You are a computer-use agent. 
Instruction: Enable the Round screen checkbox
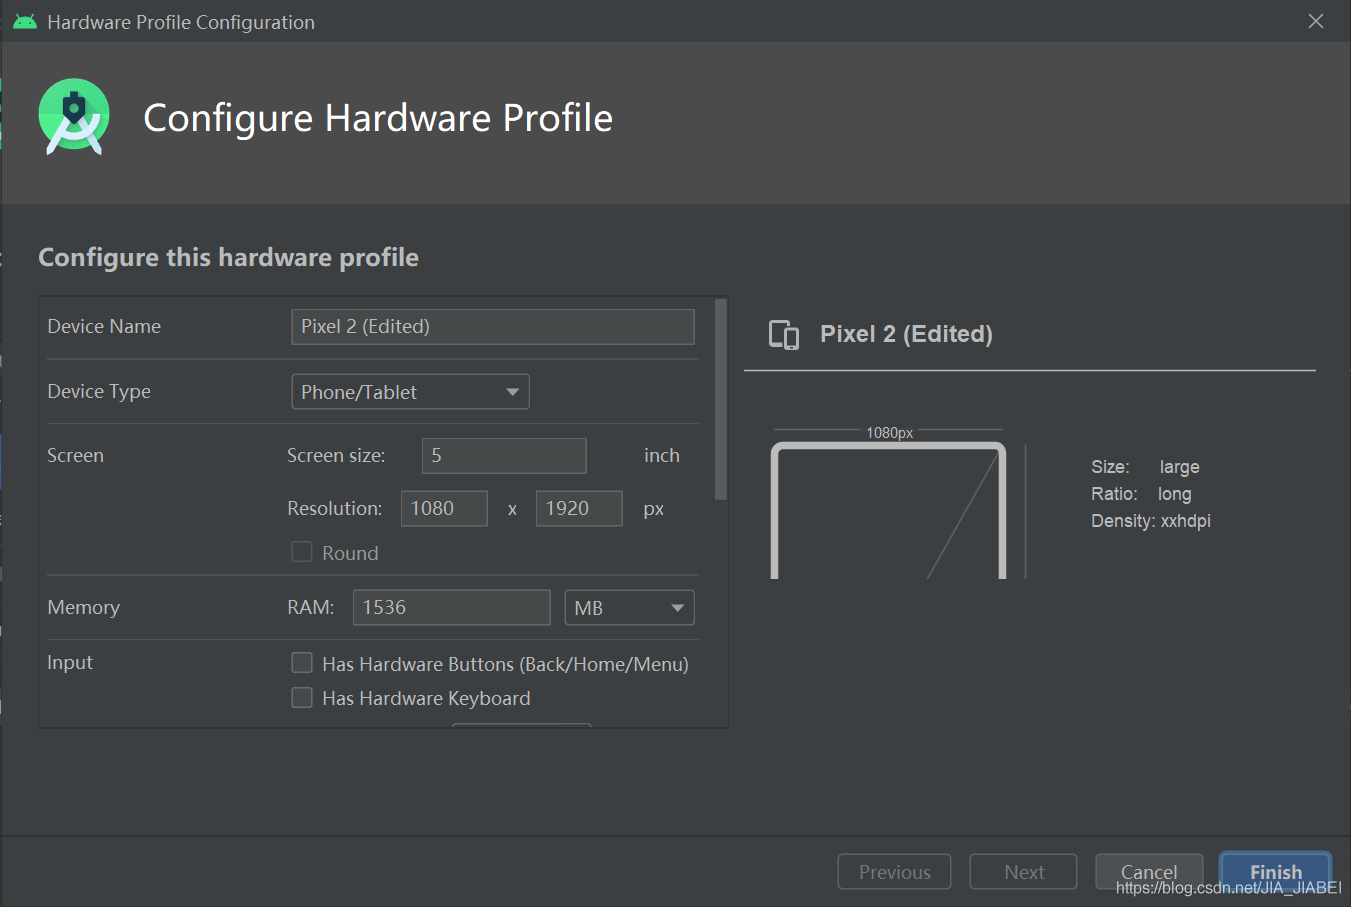point(302,552)
